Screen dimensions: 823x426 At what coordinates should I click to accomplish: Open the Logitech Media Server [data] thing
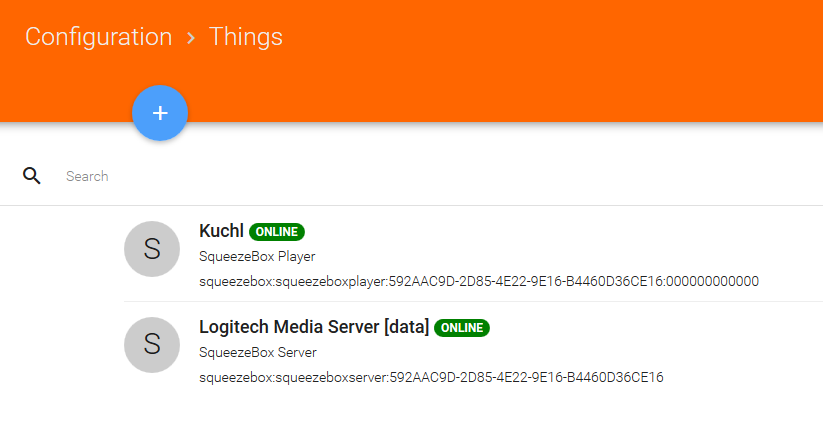point(473,350)
